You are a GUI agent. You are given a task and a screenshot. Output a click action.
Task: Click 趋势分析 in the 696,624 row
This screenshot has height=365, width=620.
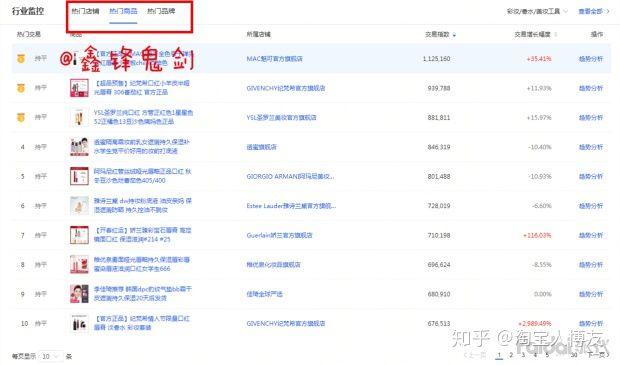pyautogui.click(x=591, y=265)
